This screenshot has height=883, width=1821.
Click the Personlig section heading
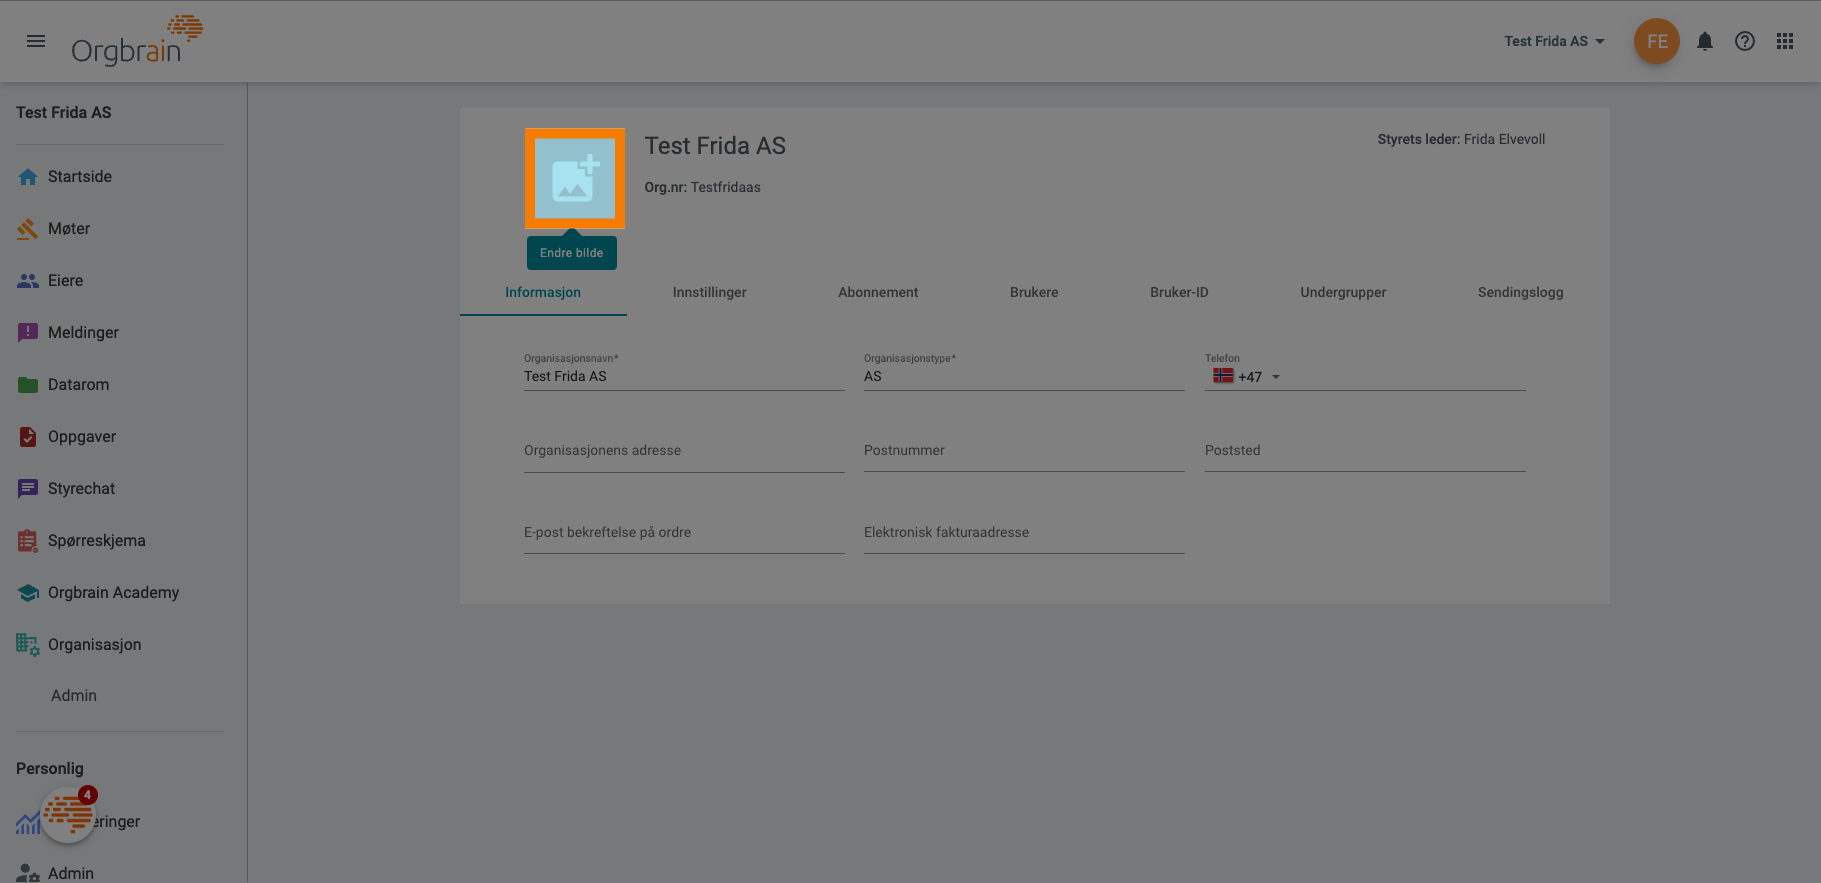click(50, 769)
